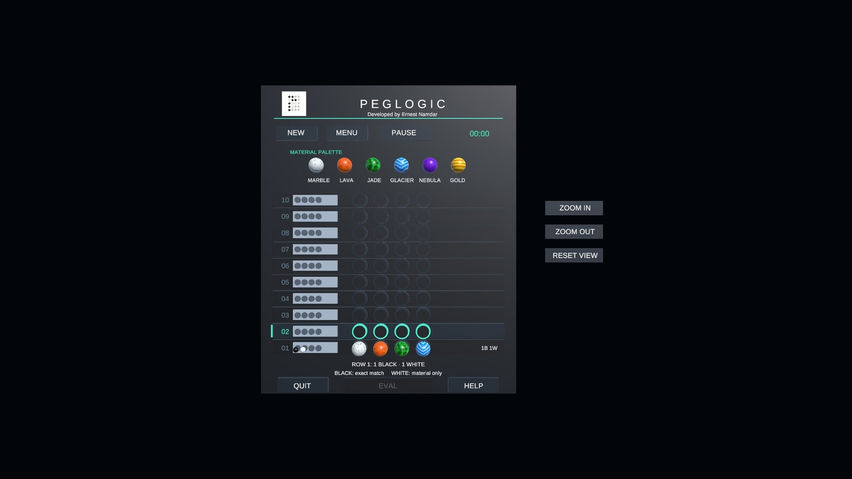Viewport: 852px width, 479px height.
Task: Zoom out the board view
Action: pyautogui.click(x=574, y=232)
